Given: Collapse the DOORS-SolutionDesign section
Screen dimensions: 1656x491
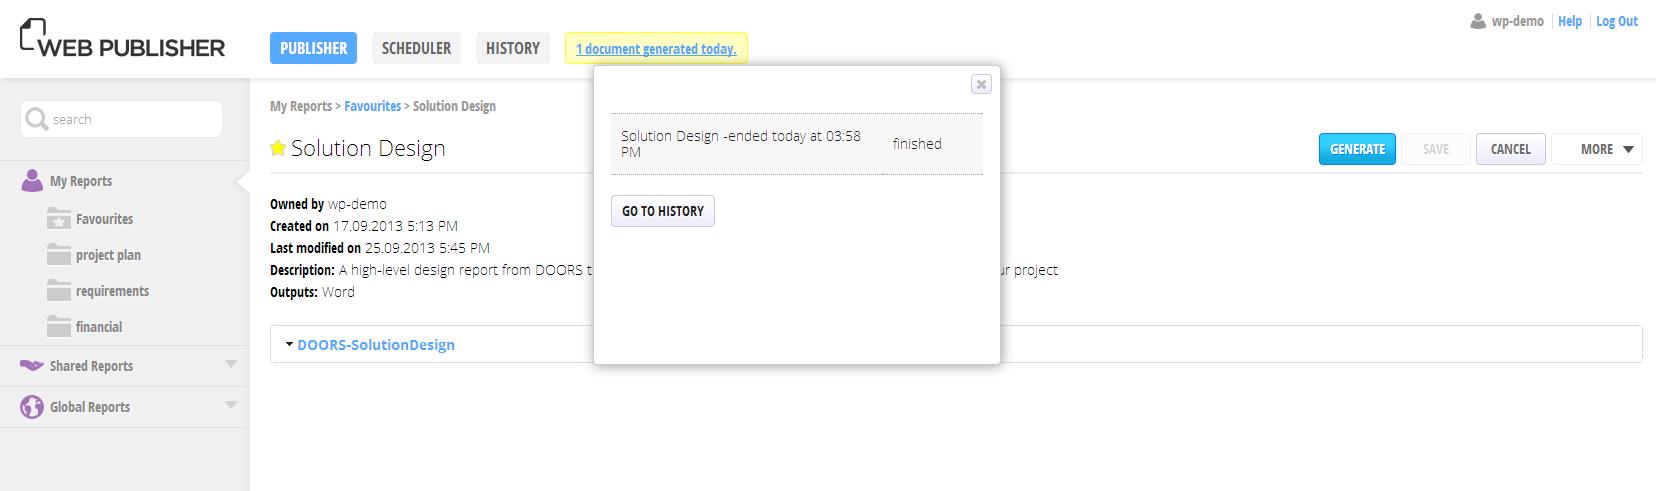Looking at the screenshot, I should click(289, 345).
